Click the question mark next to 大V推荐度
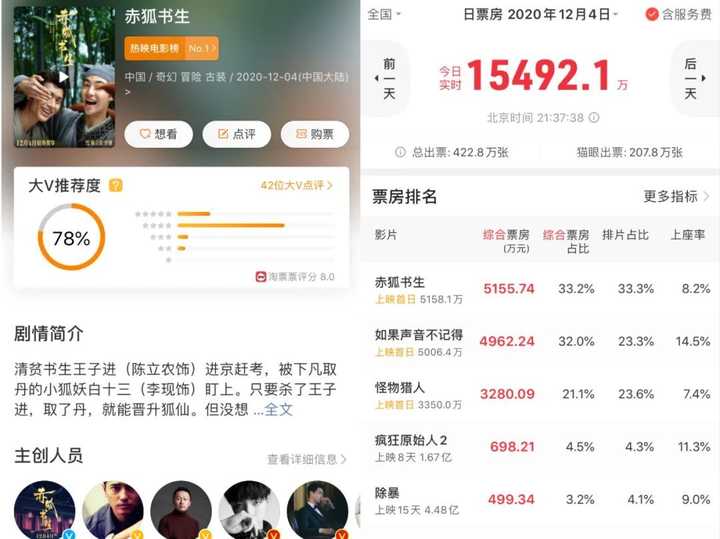 pyautogui.click(x=115, y=185)
